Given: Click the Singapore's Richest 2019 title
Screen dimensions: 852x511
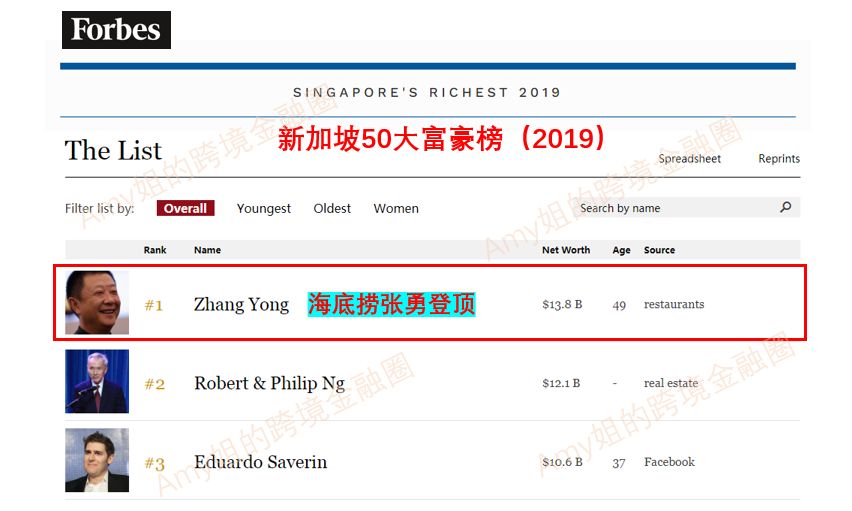Looking at the screenshot, I should (x=427, y=92).
